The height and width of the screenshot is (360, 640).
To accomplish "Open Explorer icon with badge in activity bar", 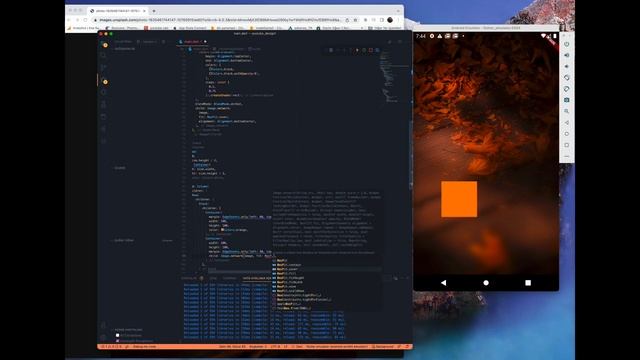I will pos(105,44).
